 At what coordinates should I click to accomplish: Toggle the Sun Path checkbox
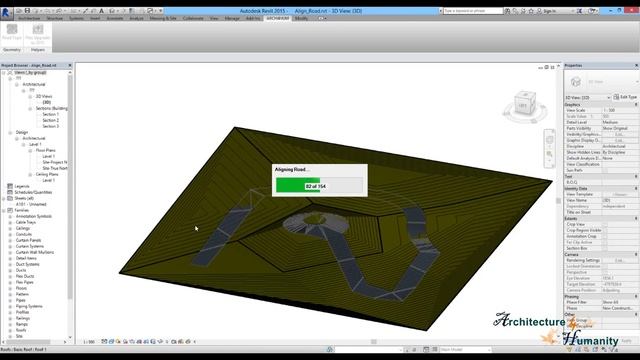[x=605, y=170]
